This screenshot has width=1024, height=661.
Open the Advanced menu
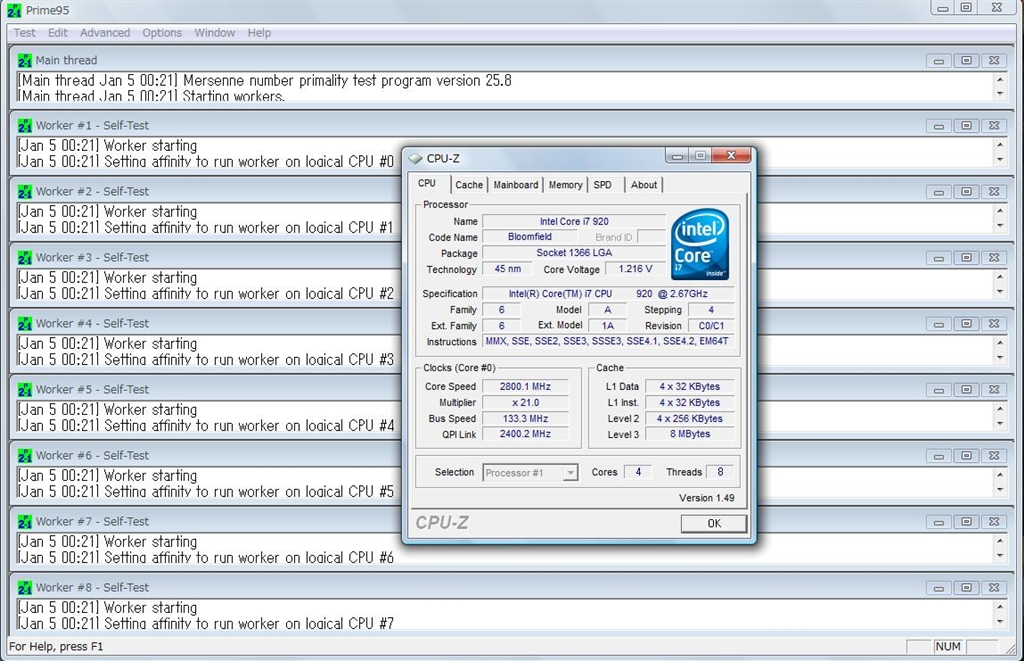(x=105, y=33)
